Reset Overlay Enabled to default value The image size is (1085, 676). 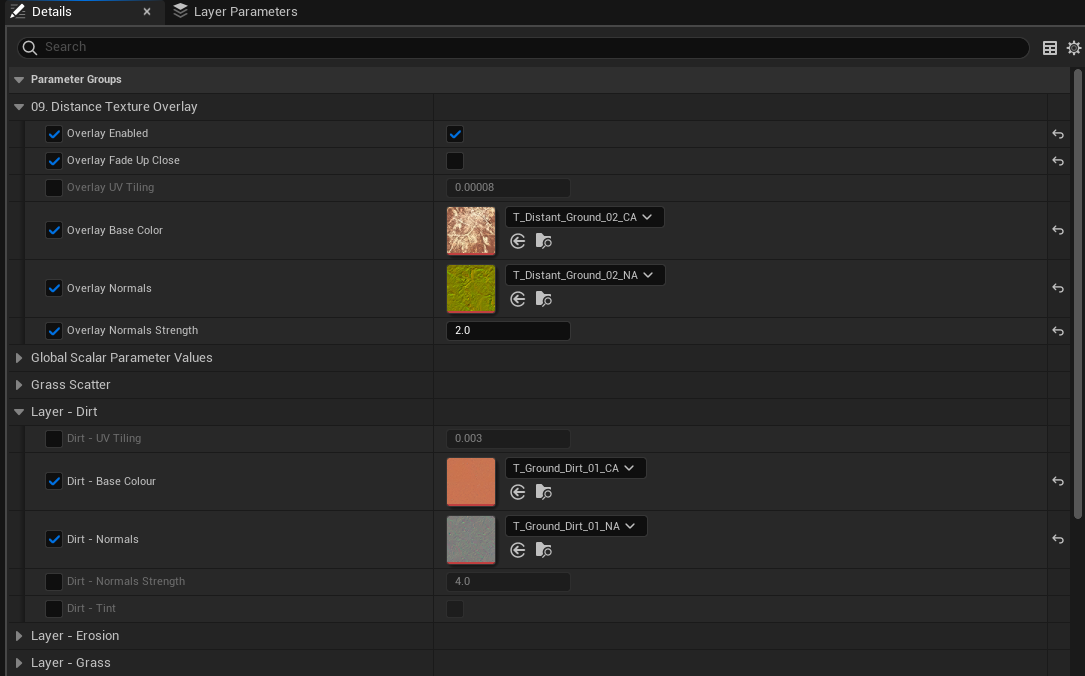[x=1057, y=134]
